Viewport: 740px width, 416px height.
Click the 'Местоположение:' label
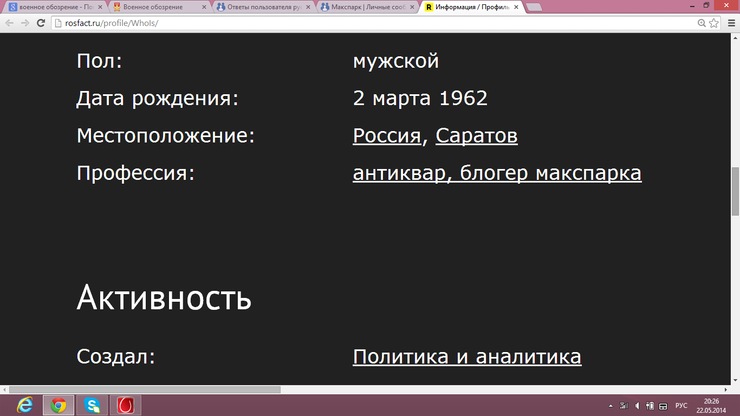pyautogui.click(x=165, y=136)
